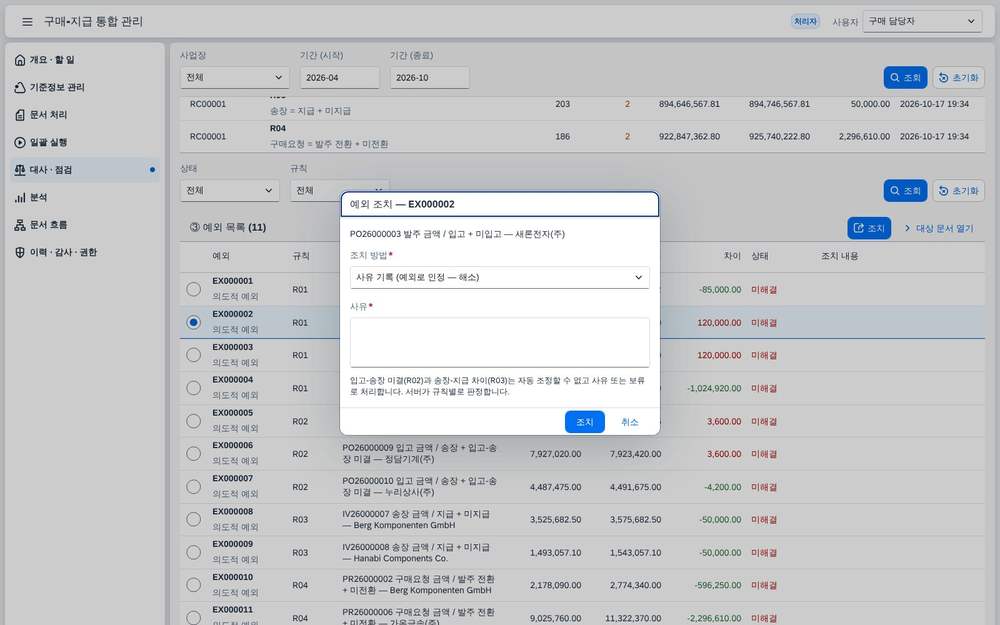Click the difference value -596,250.00
This screenshot has width=1000, height=625.
pyautogui.click(x=717, y=585)
